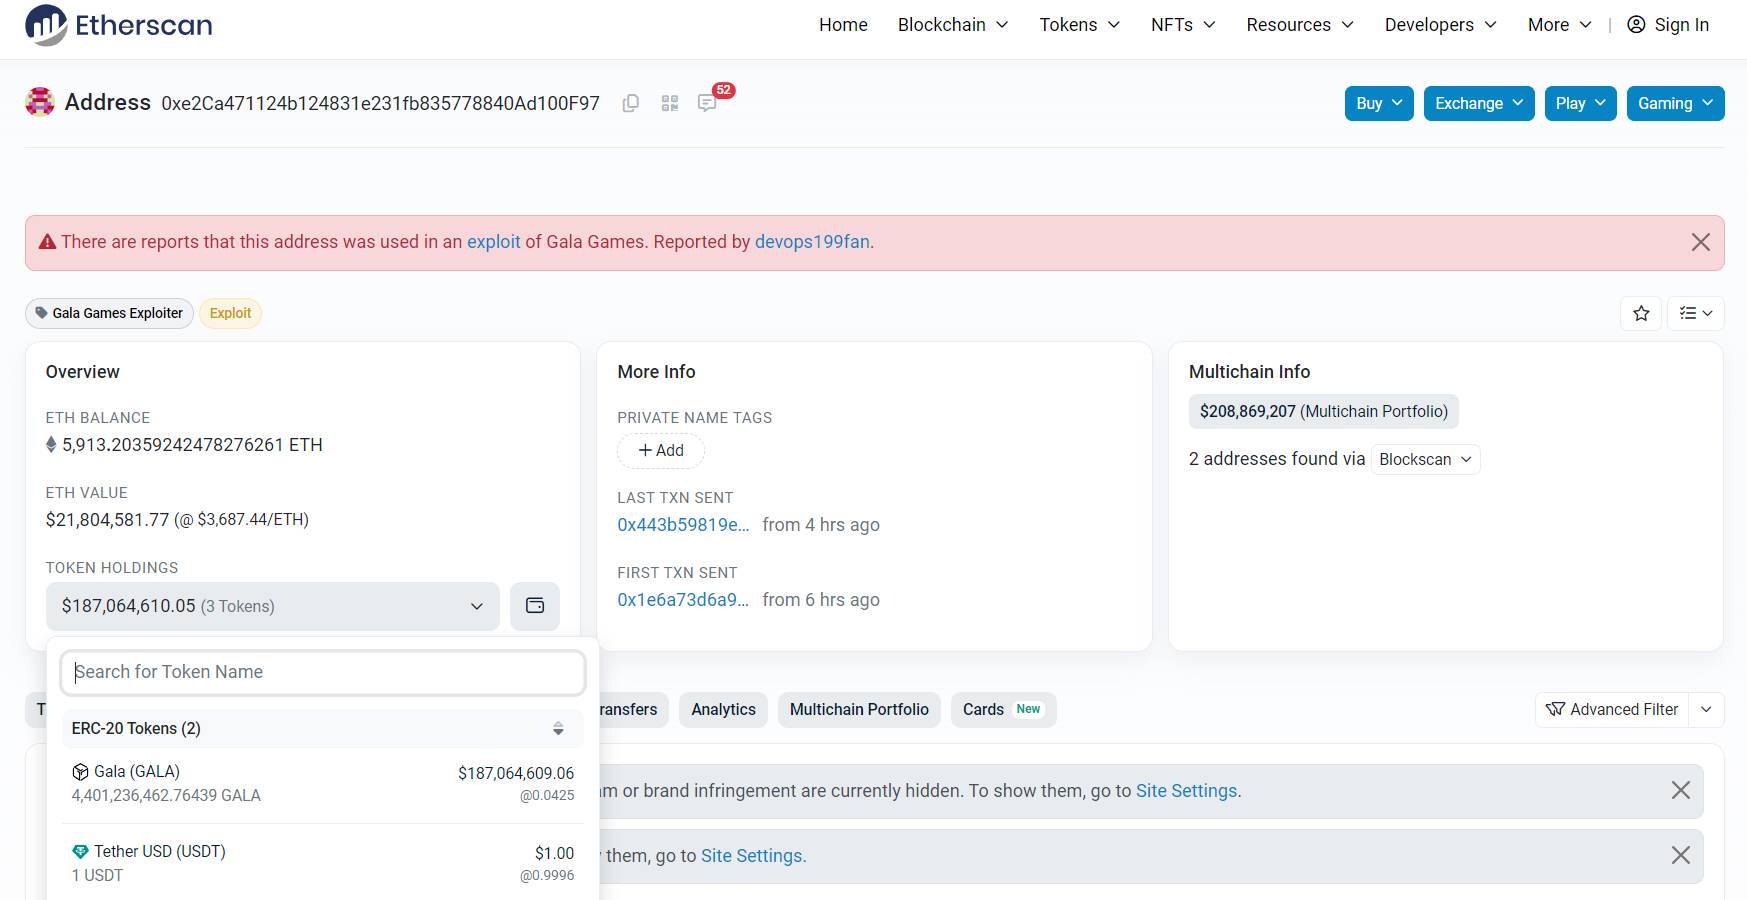Image resolution: width=1747 pixels, height=900 pixels.
Task: Open the list options menu button
Action: click(x=1696, y=313)
